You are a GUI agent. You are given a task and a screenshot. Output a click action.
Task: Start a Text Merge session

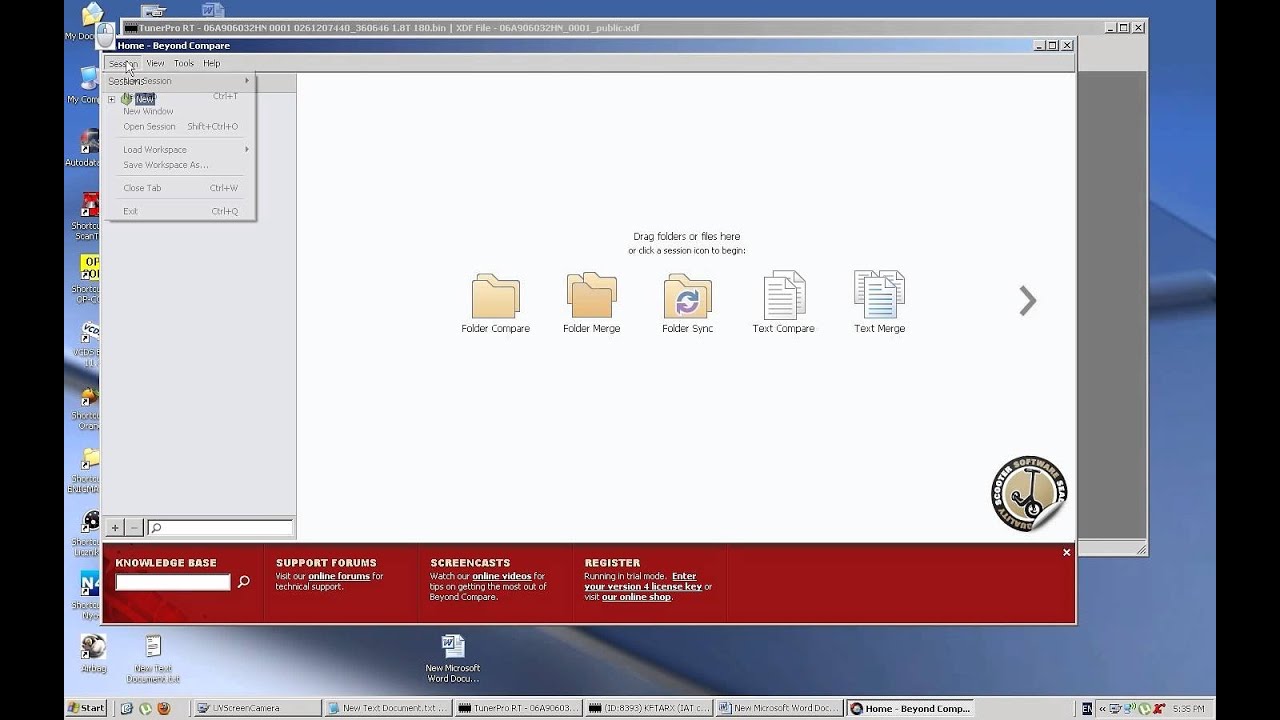click(x=879, y=302)
